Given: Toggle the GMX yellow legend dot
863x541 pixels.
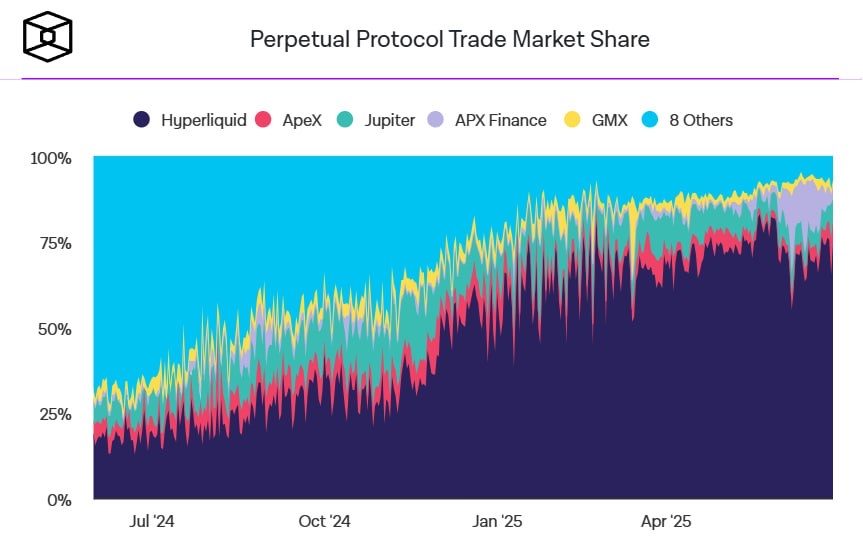Looking at the screenshot, I should pyautogui.click(x=573, y=120).
